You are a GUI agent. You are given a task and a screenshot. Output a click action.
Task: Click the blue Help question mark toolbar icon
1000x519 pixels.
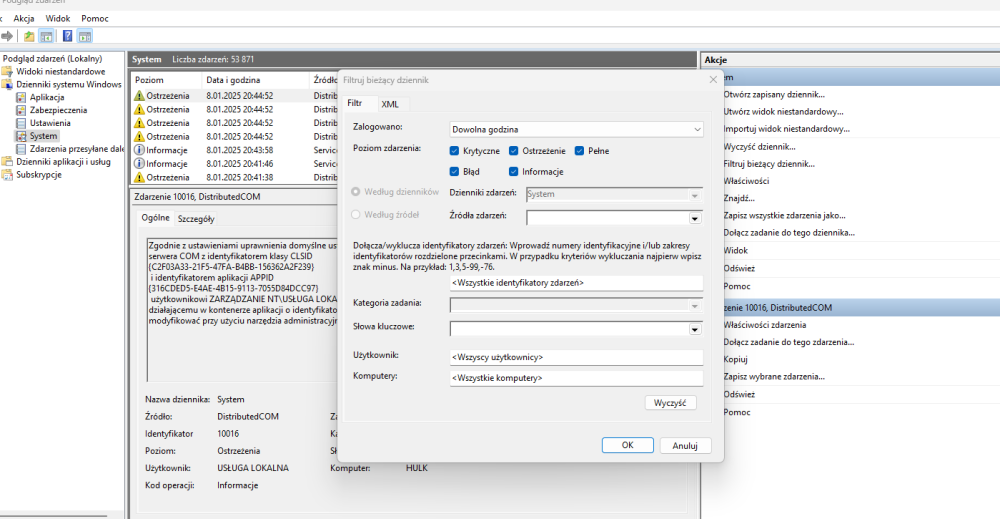tap(67, 36)
